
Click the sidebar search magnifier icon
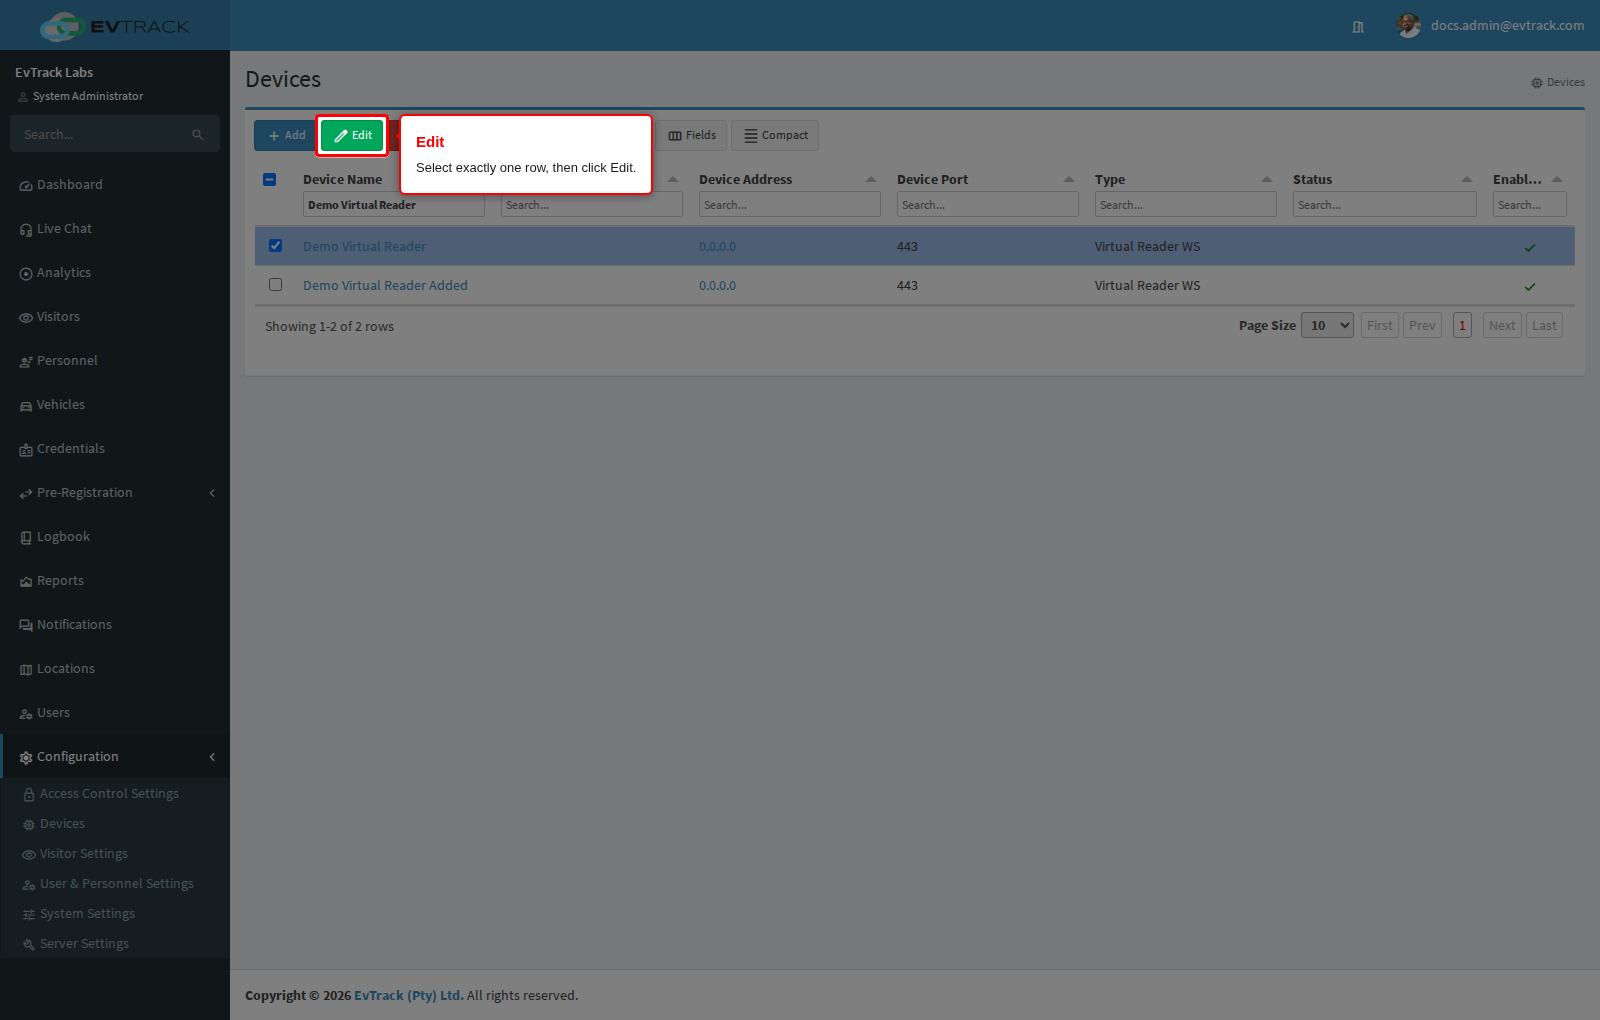(x=198, y=135)
